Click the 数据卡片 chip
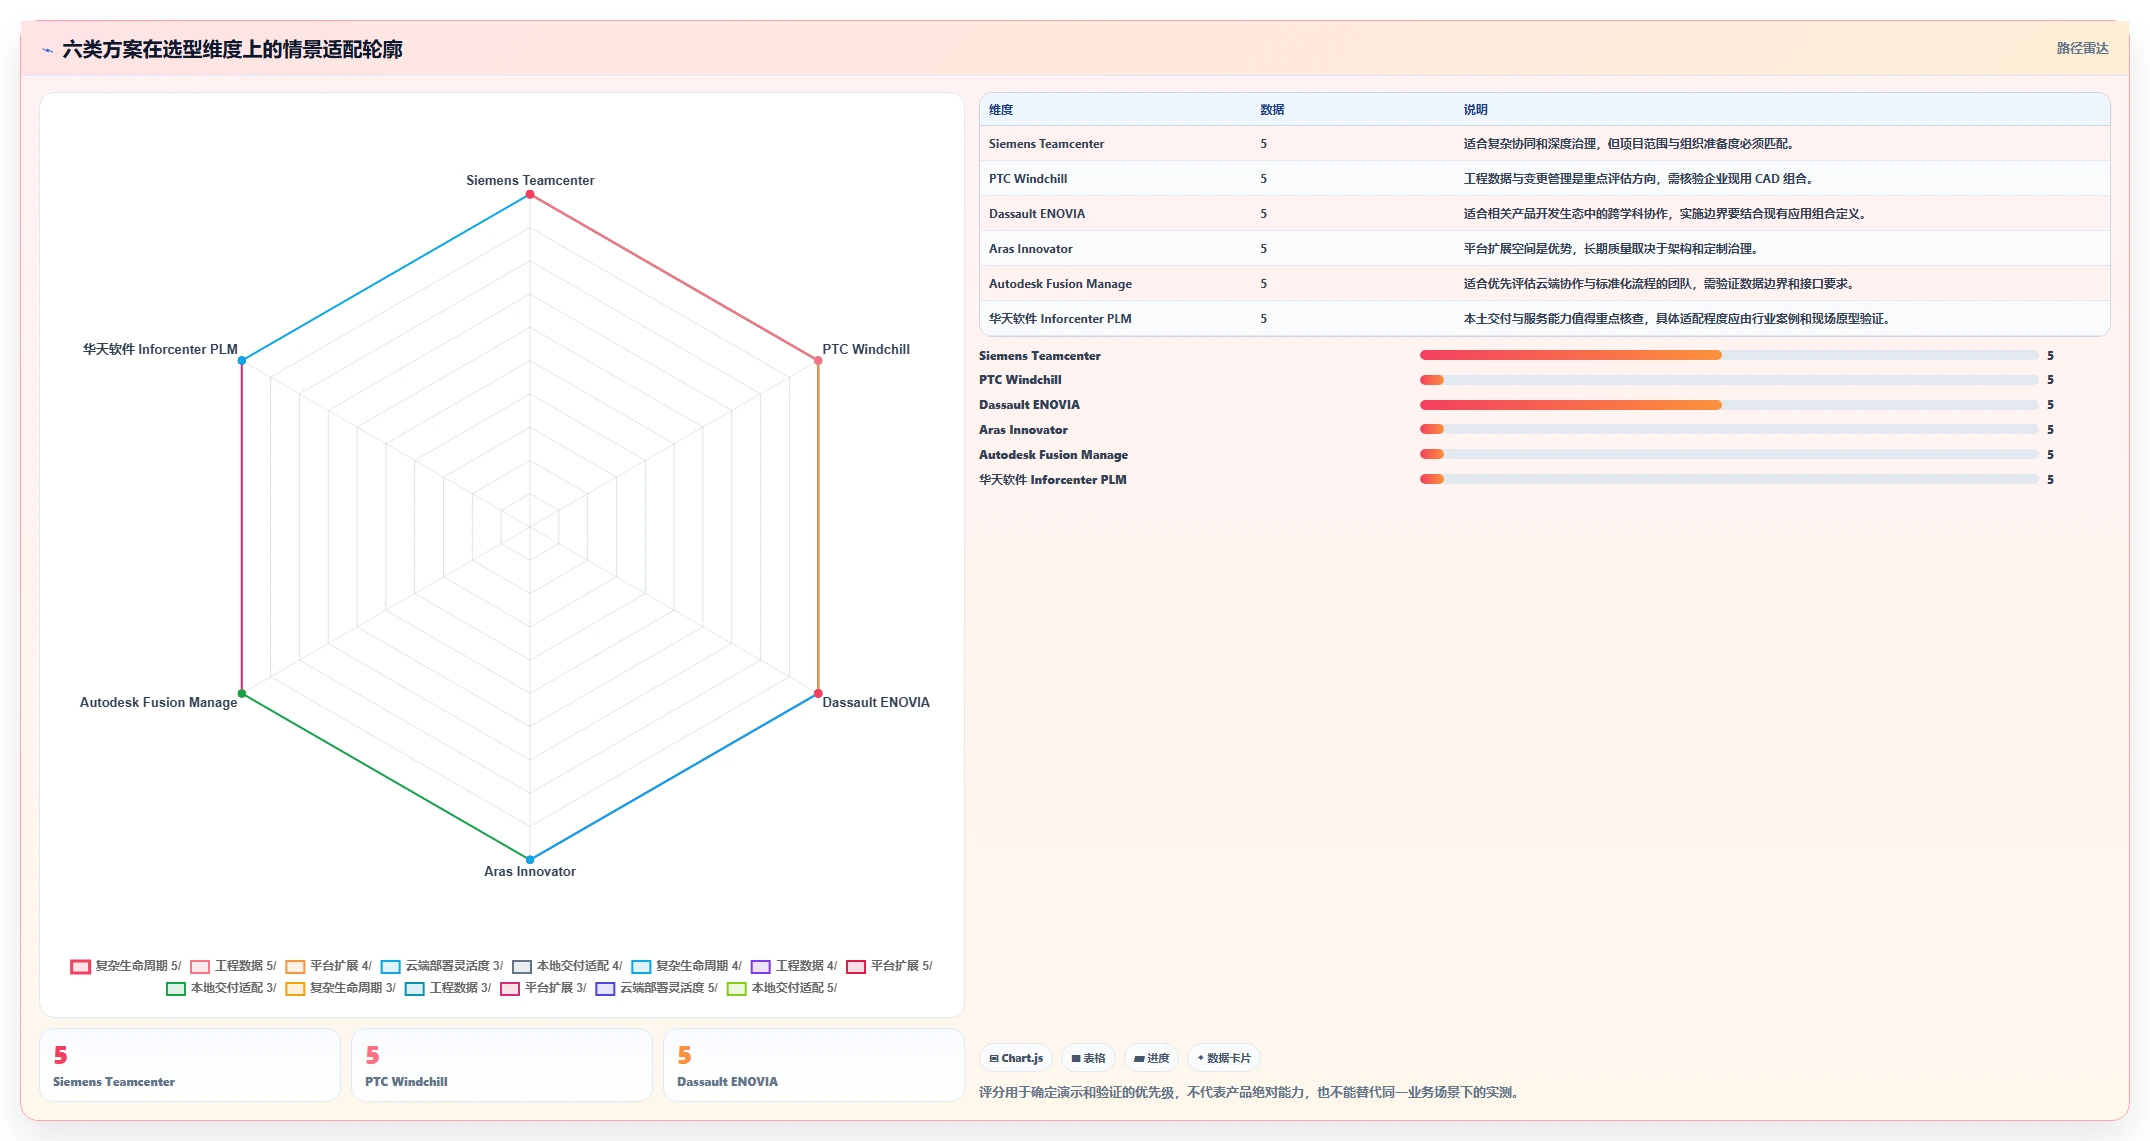This screenshot has width=2150, height=1141. (x=1223, y=1058)
